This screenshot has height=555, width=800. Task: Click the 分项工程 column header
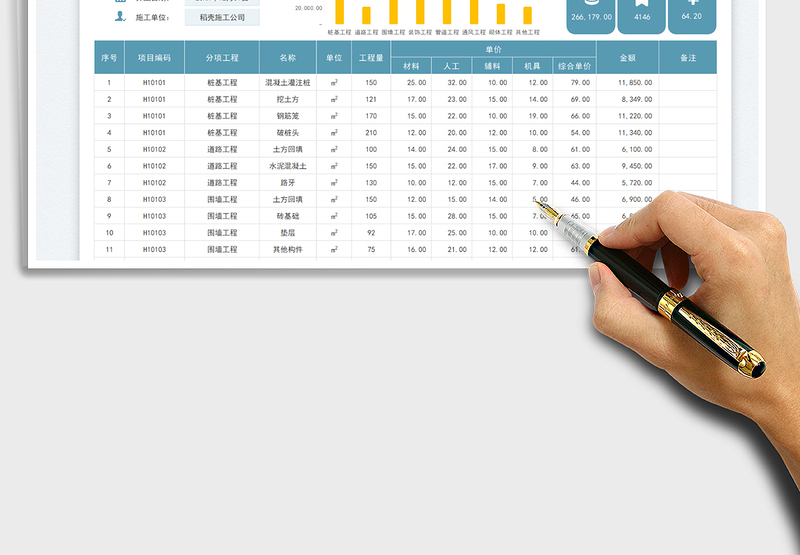(x=222, y=58)
